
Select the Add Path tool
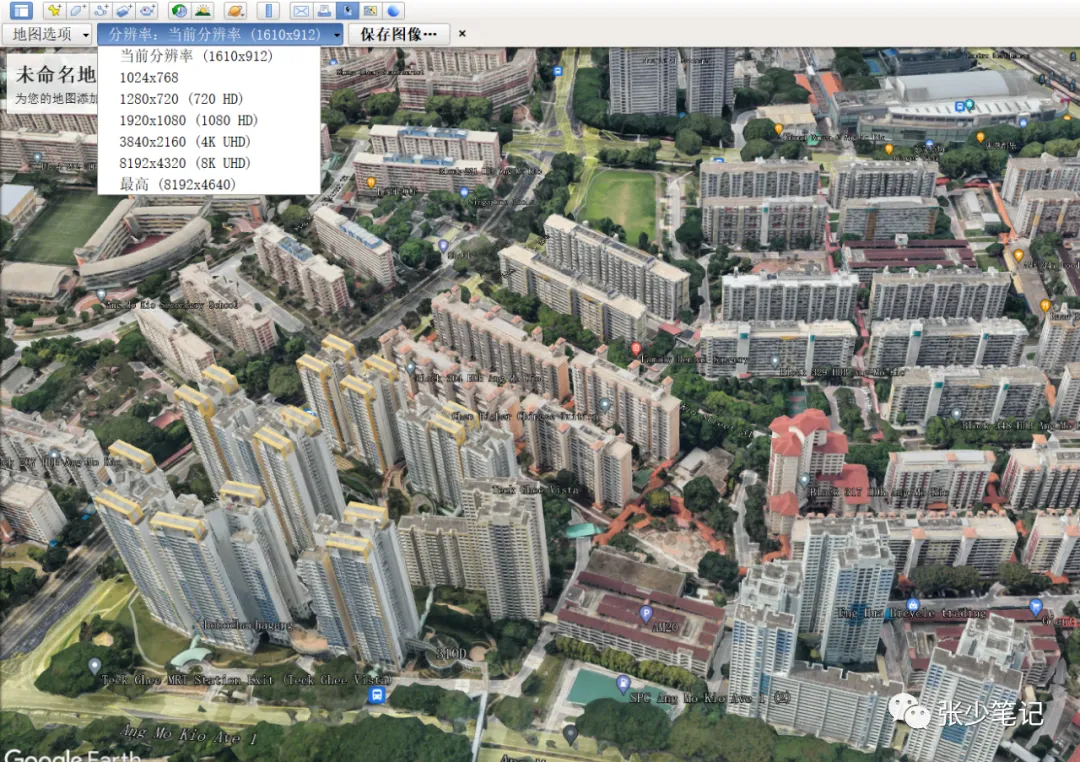101,10
